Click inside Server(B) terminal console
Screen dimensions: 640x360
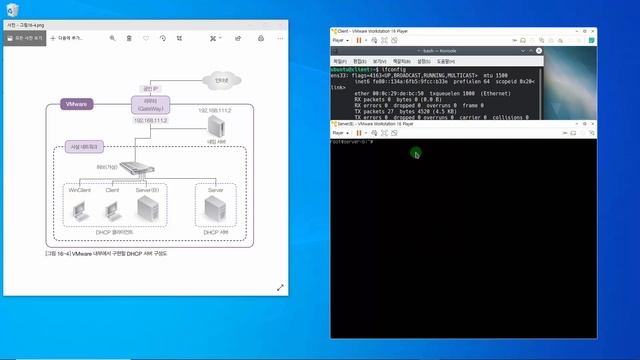pyautogui.click(x=464, y=238)
